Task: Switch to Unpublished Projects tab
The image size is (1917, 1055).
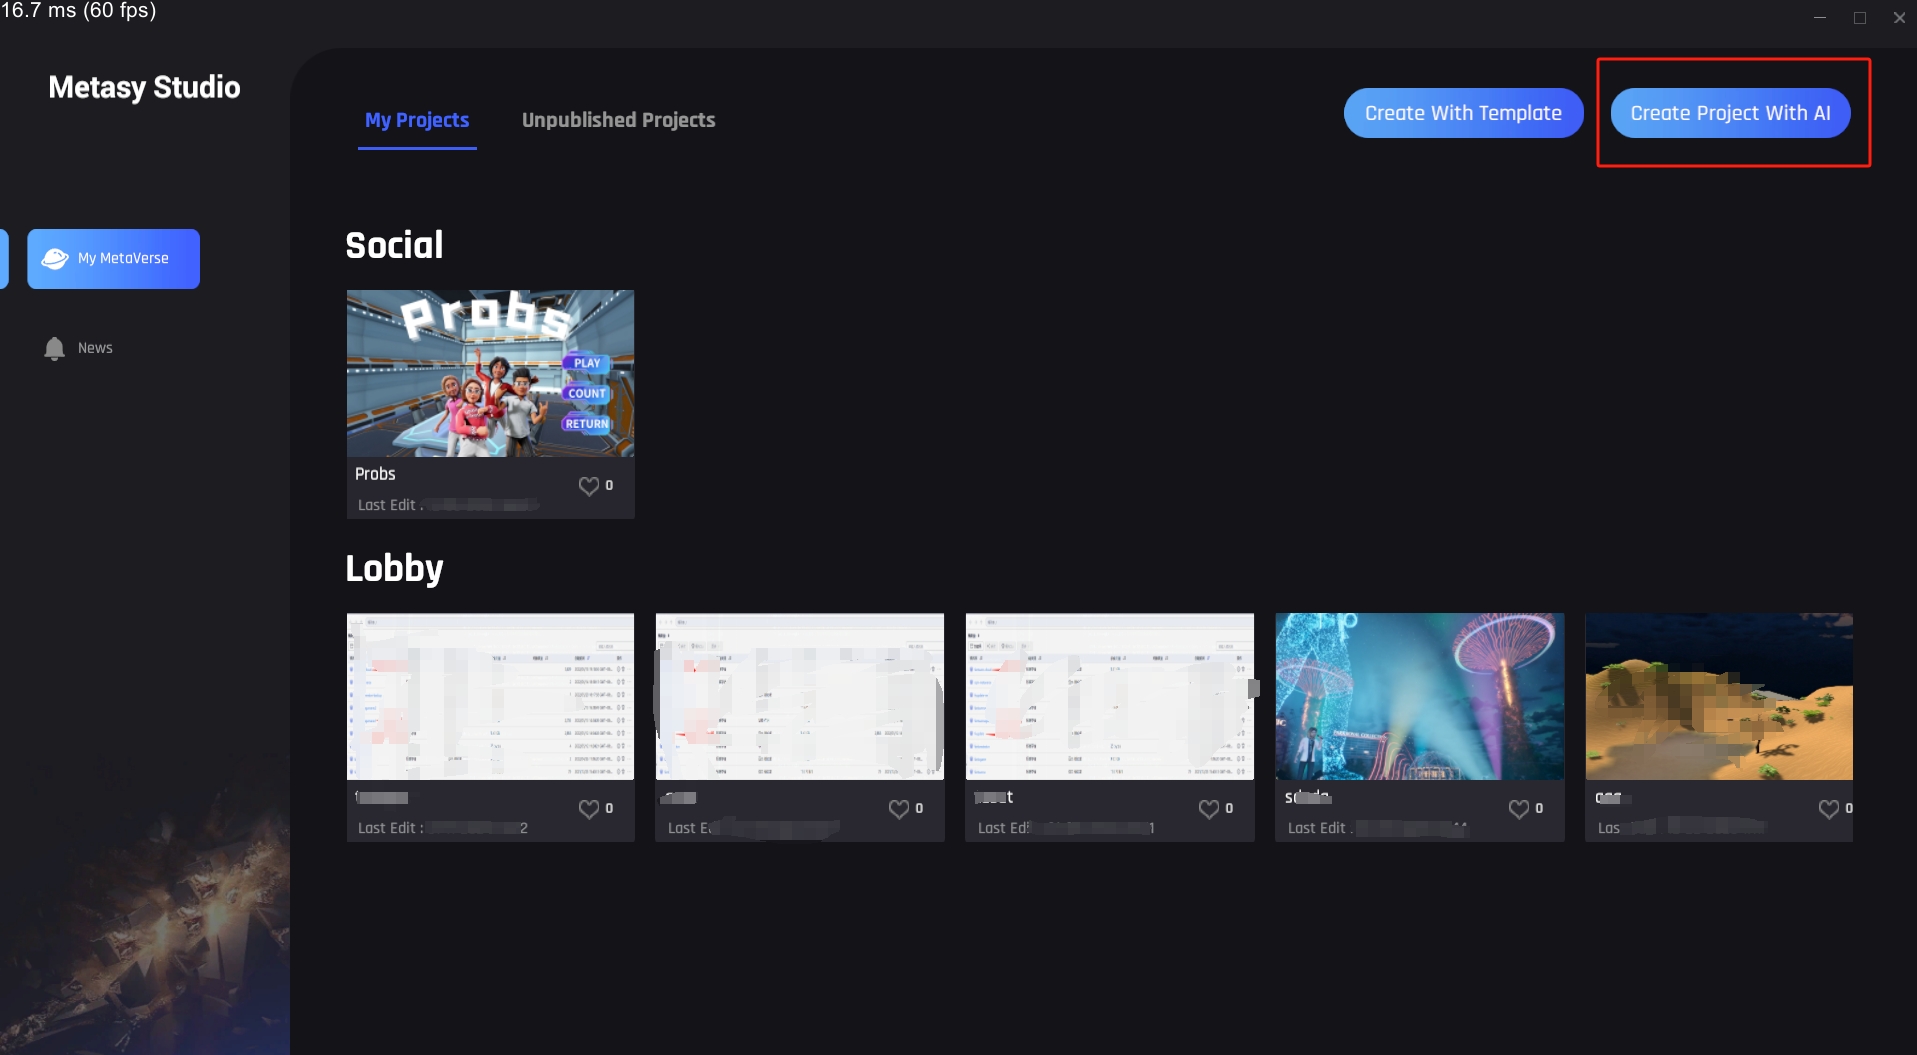Action: 618,120
